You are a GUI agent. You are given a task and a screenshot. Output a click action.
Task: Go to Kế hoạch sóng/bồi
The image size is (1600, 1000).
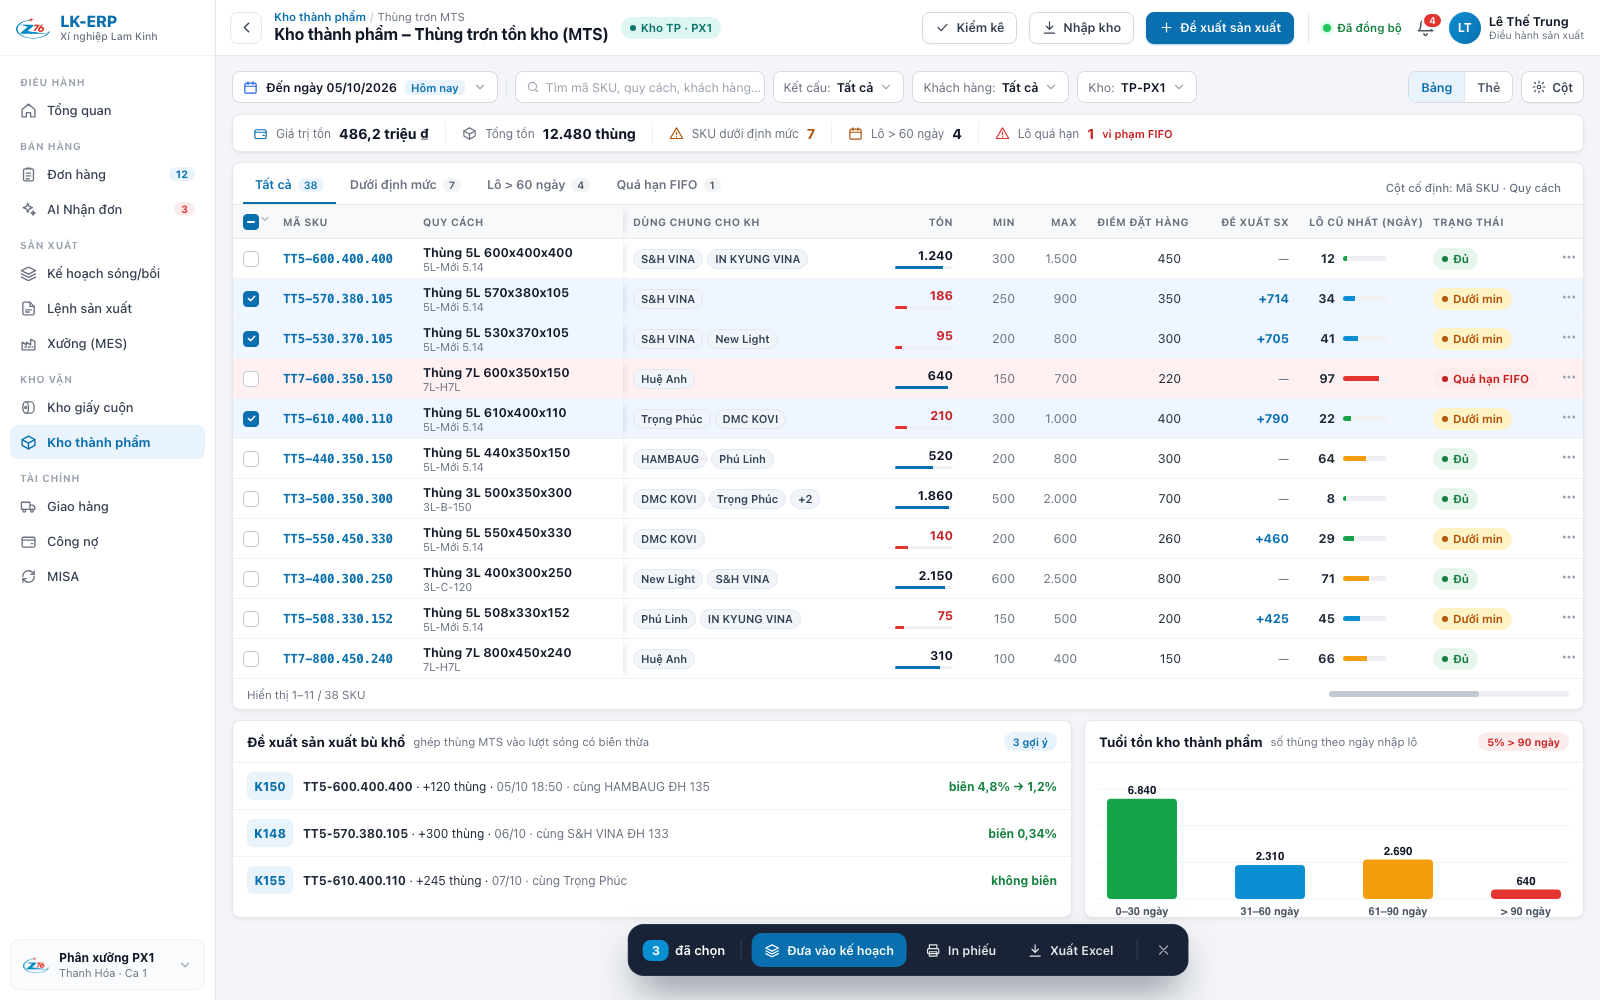coord(107,273)
